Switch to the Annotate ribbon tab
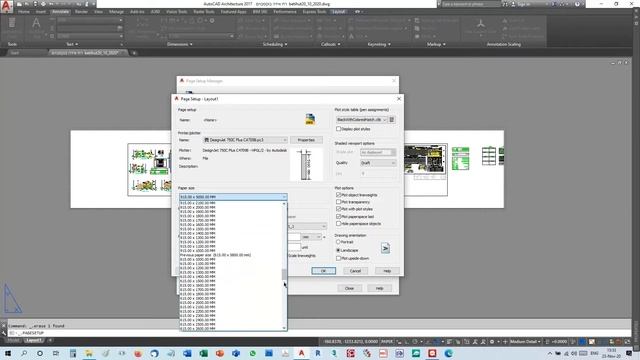 point(60,12)
